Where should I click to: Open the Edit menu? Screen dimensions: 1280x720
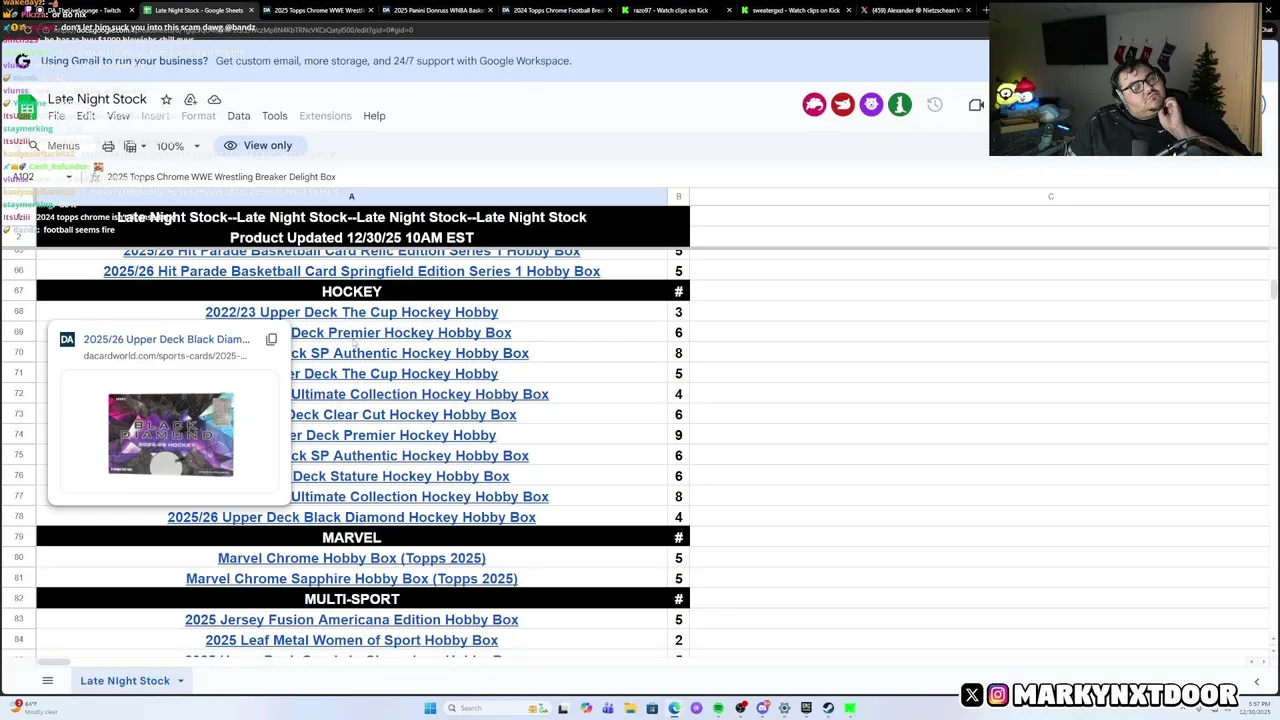tap(86, 116)
